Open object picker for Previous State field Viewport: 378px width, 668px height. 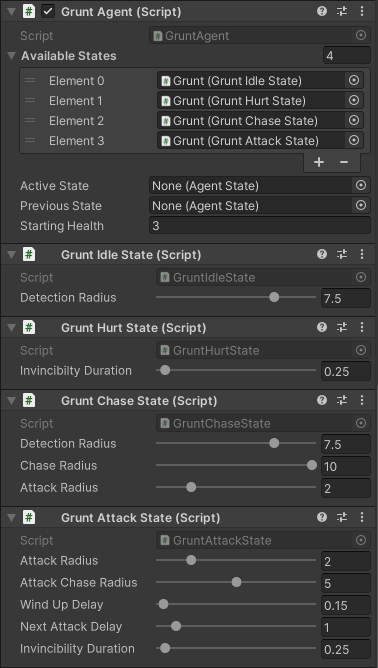point(361,205)
